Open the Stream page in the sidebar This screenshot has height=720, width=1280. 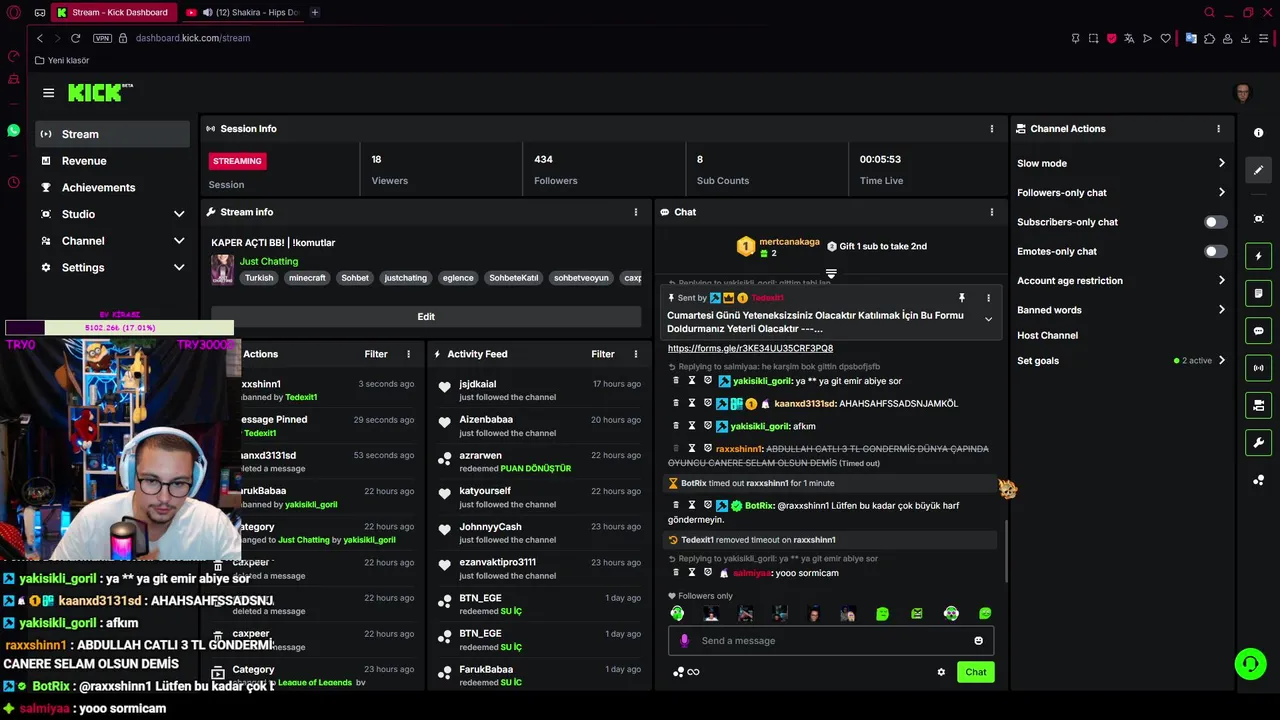[x=112, y=134]
